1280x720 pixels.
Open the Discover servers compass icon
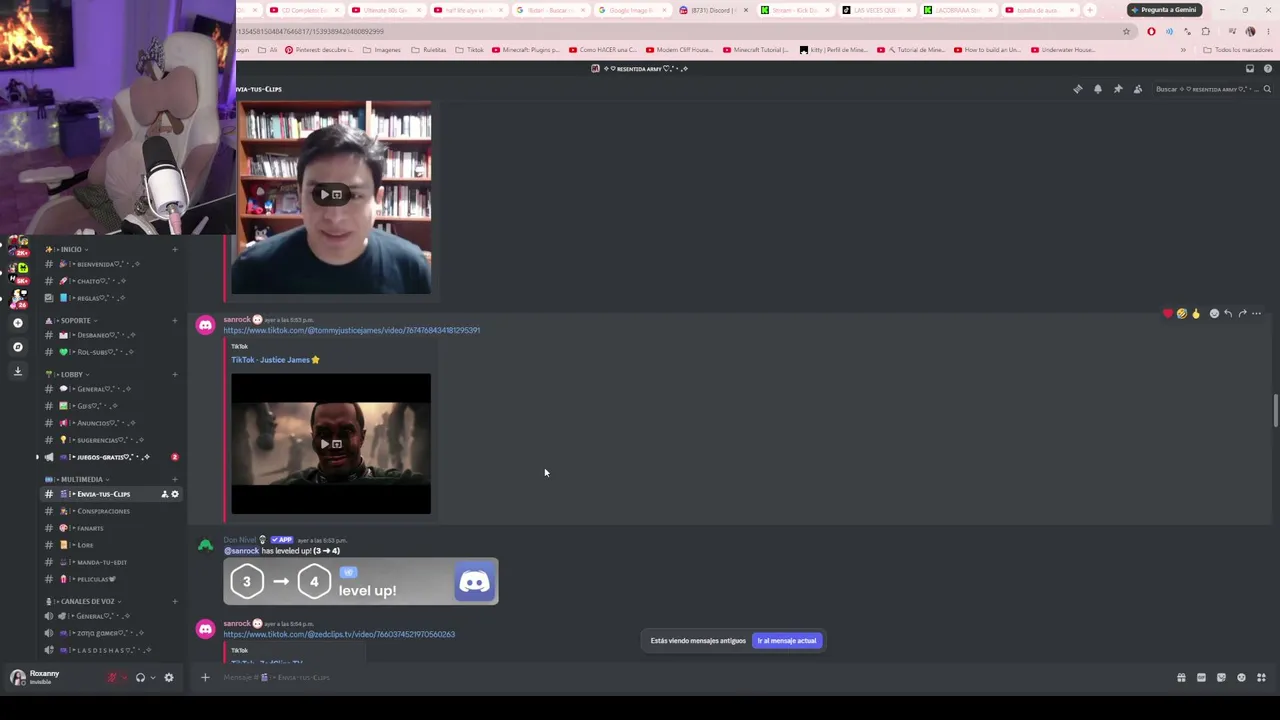point(17,347)
